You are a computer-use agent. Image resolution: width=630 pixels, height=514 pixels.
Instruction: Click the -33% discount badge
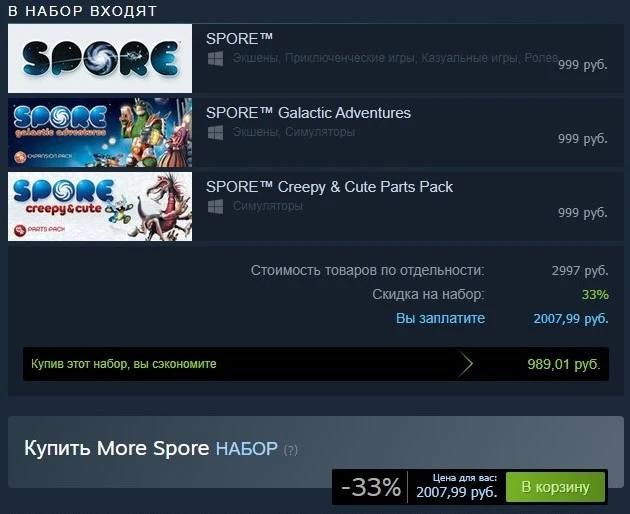click(x=371, y=487)
